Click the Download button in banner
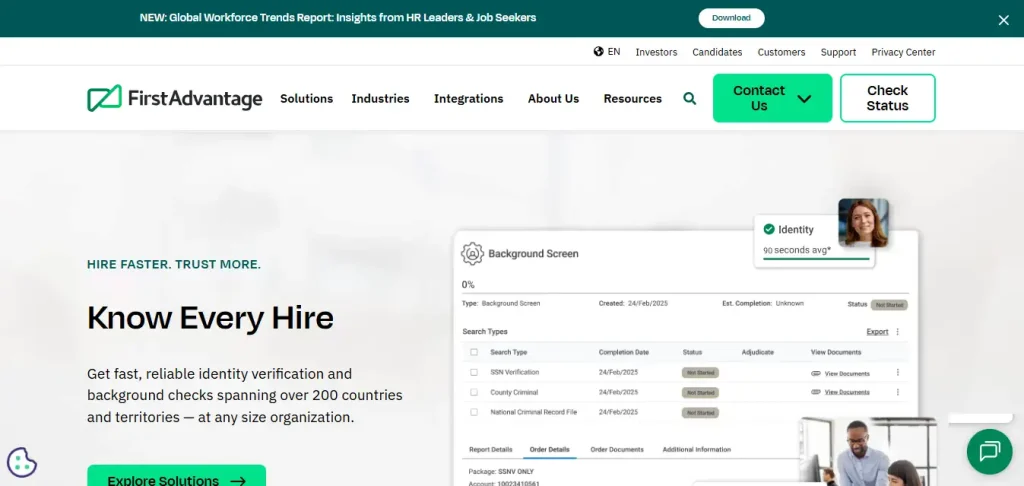1024x486 pixels. pyautogui.click(x=731, y=18)
